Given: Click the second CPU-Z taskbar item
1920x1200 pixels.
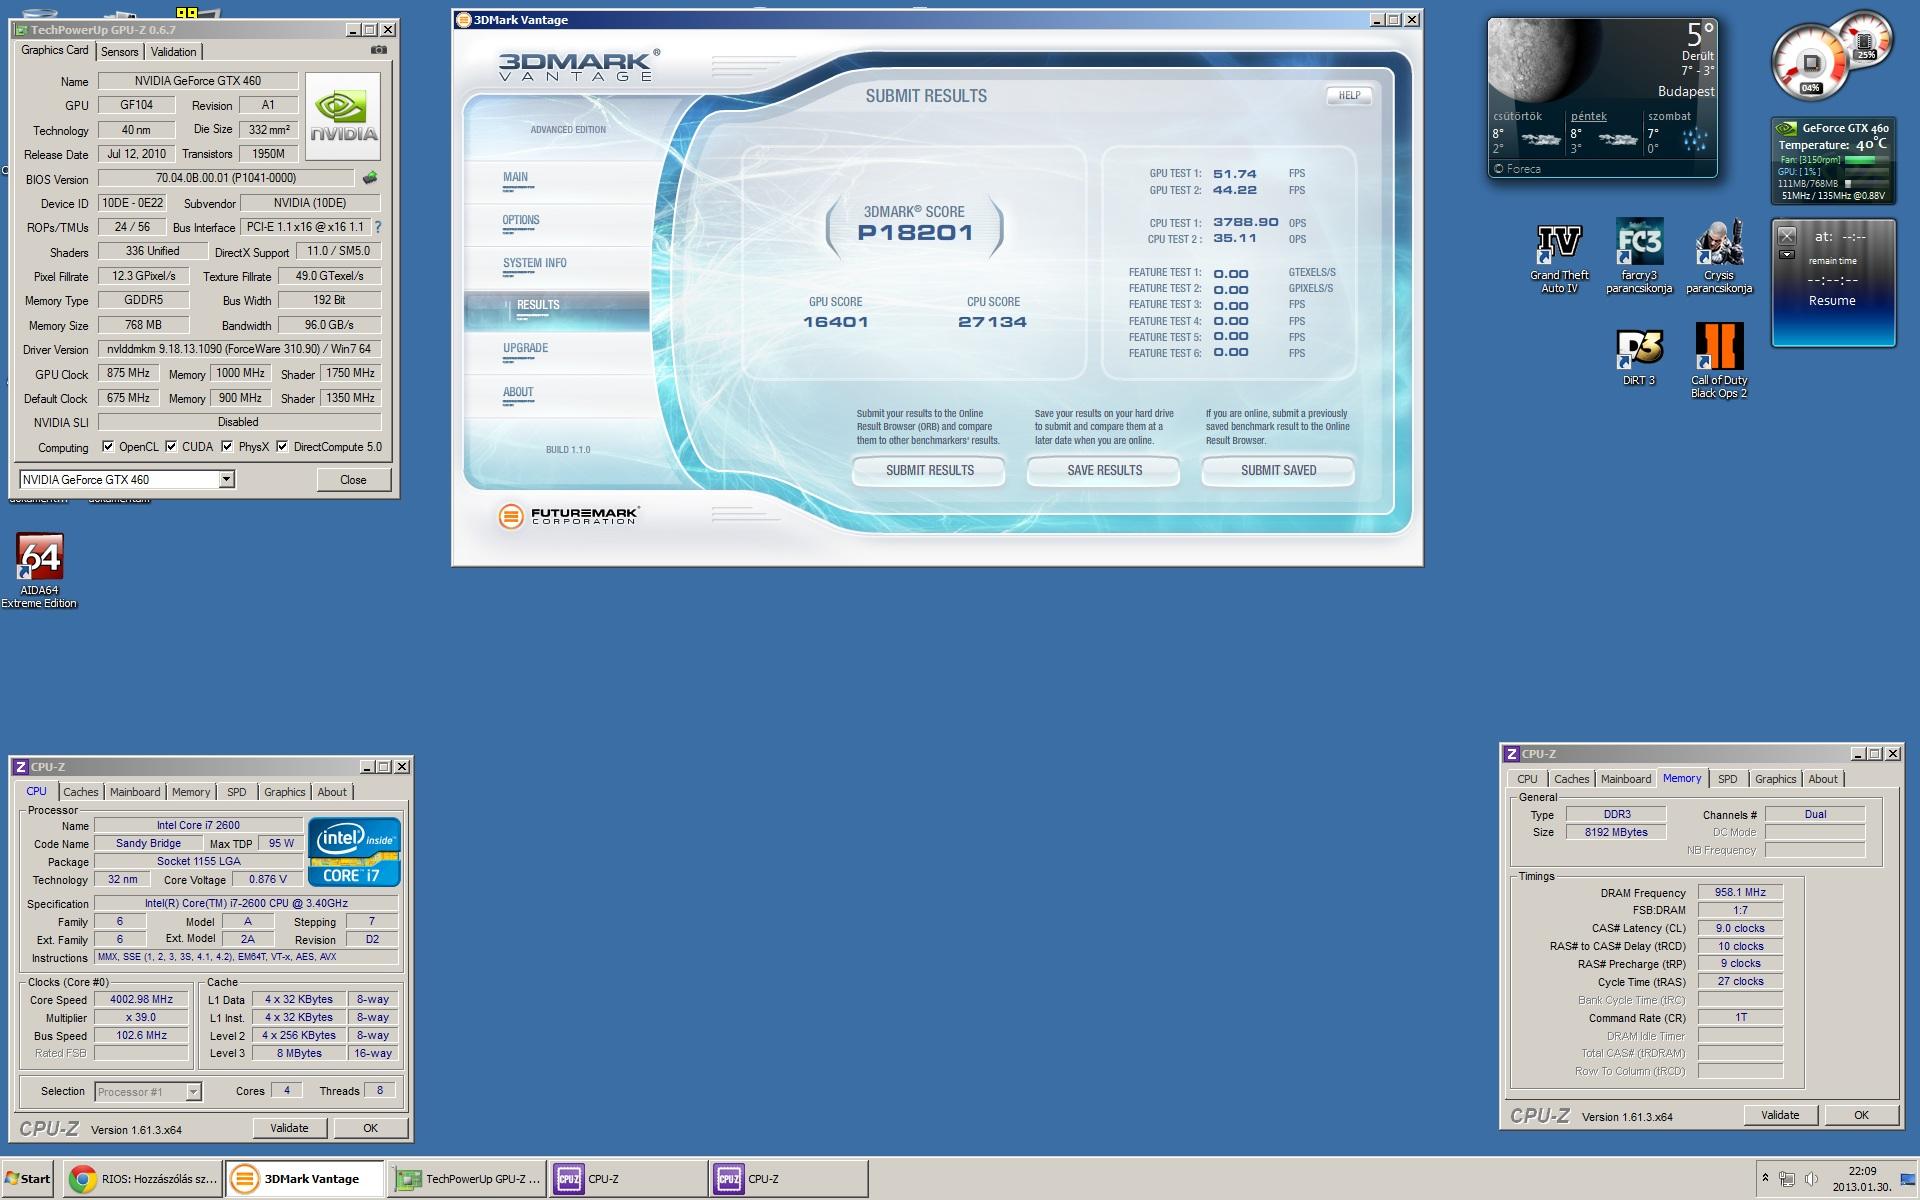Looking at the screenshot, I should click(788, 1179).
